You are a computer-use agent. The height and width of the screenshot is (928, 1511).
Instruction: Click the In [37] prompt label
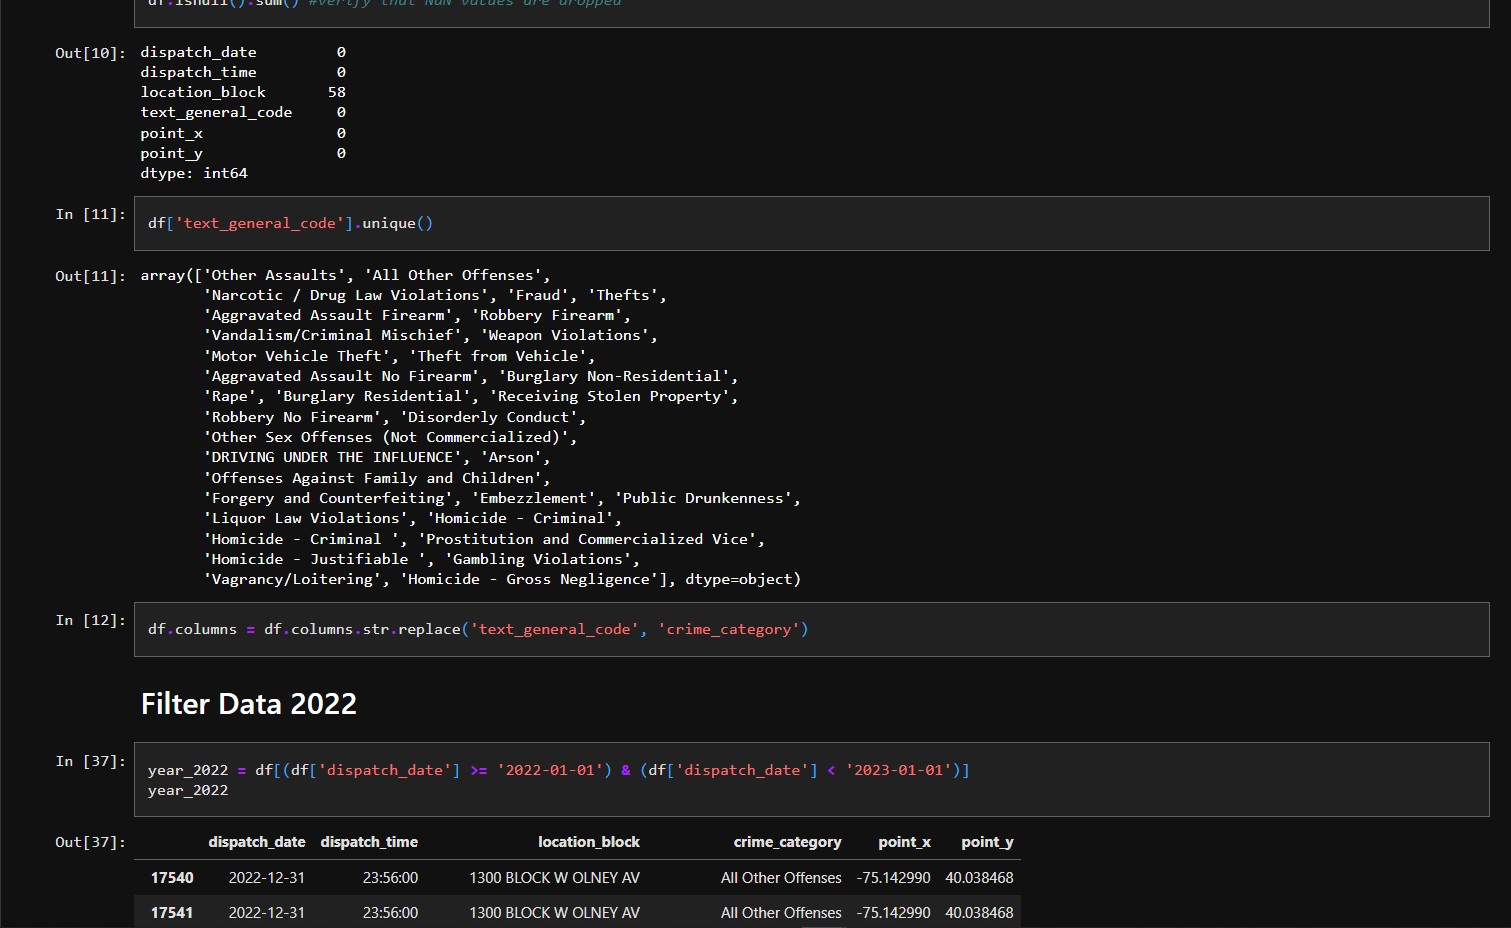(x=90, y=761)
